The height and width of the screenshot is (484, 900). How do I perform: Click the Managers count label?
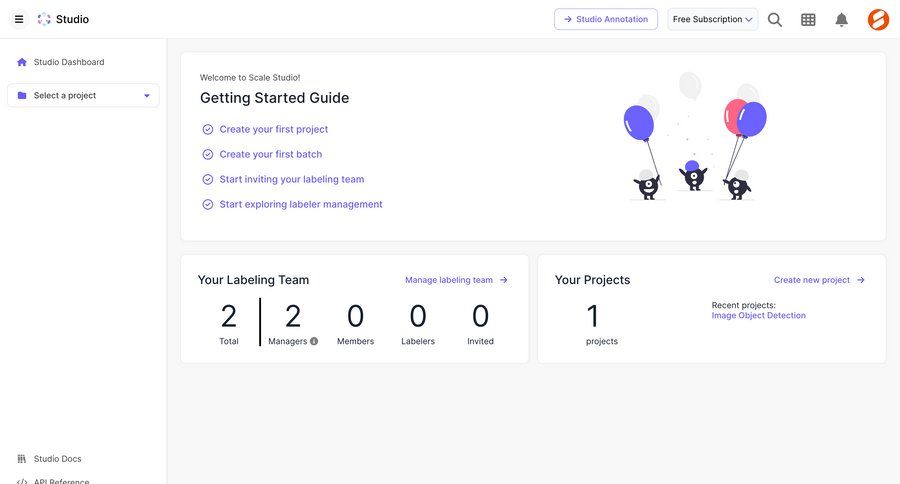[288, 341]
